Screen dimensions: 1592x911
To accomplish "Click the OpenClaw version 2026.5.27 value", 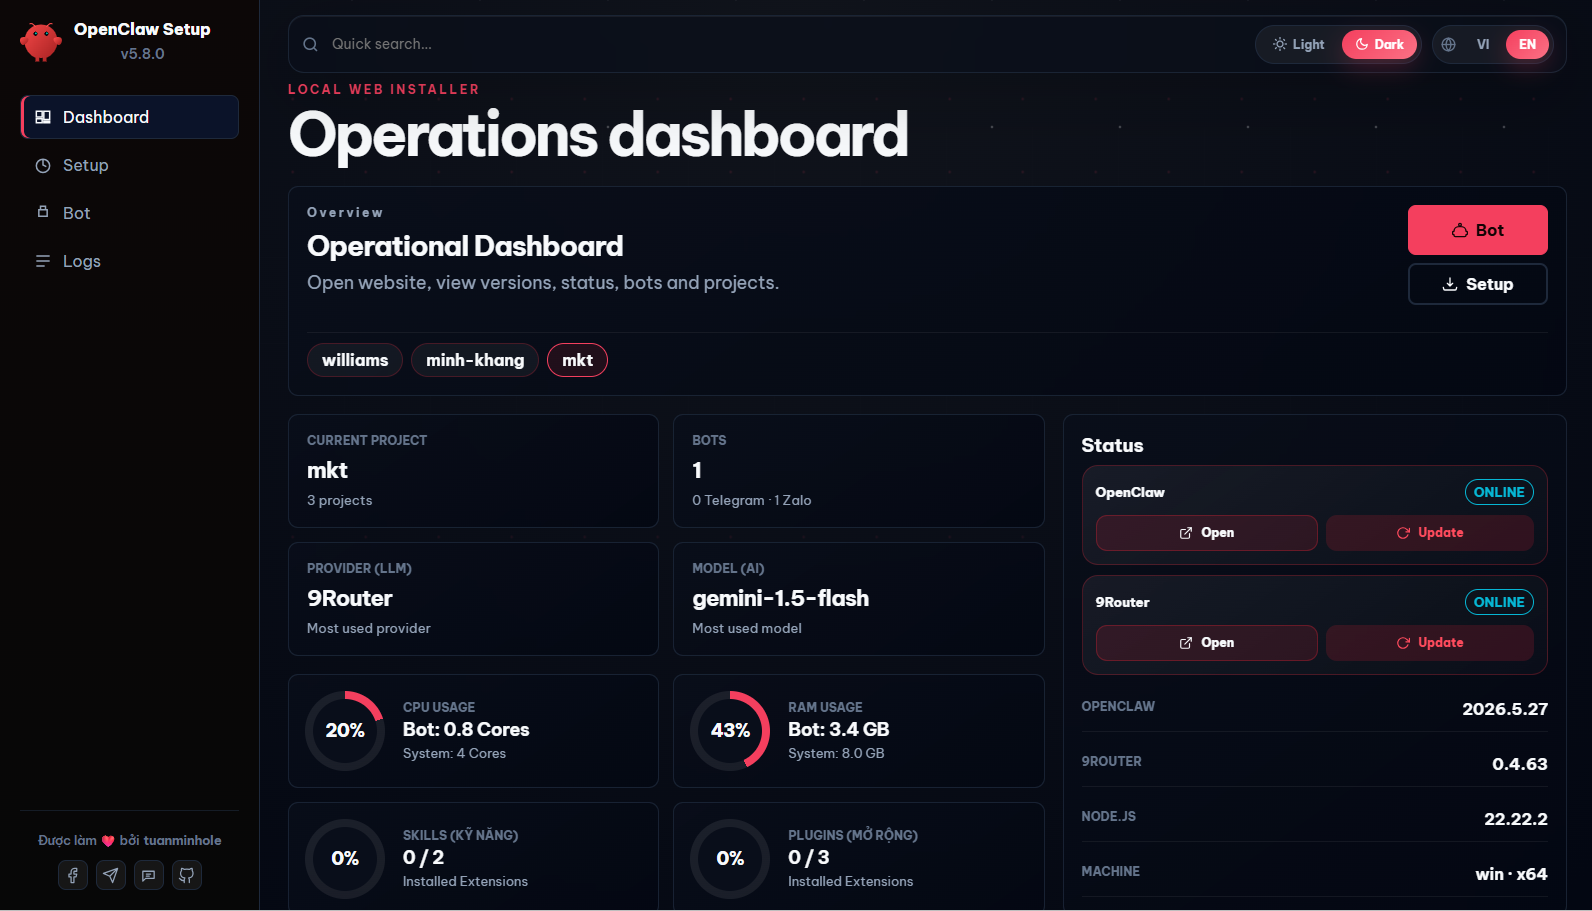I will pyautogui.click(x=1505, y=709).
